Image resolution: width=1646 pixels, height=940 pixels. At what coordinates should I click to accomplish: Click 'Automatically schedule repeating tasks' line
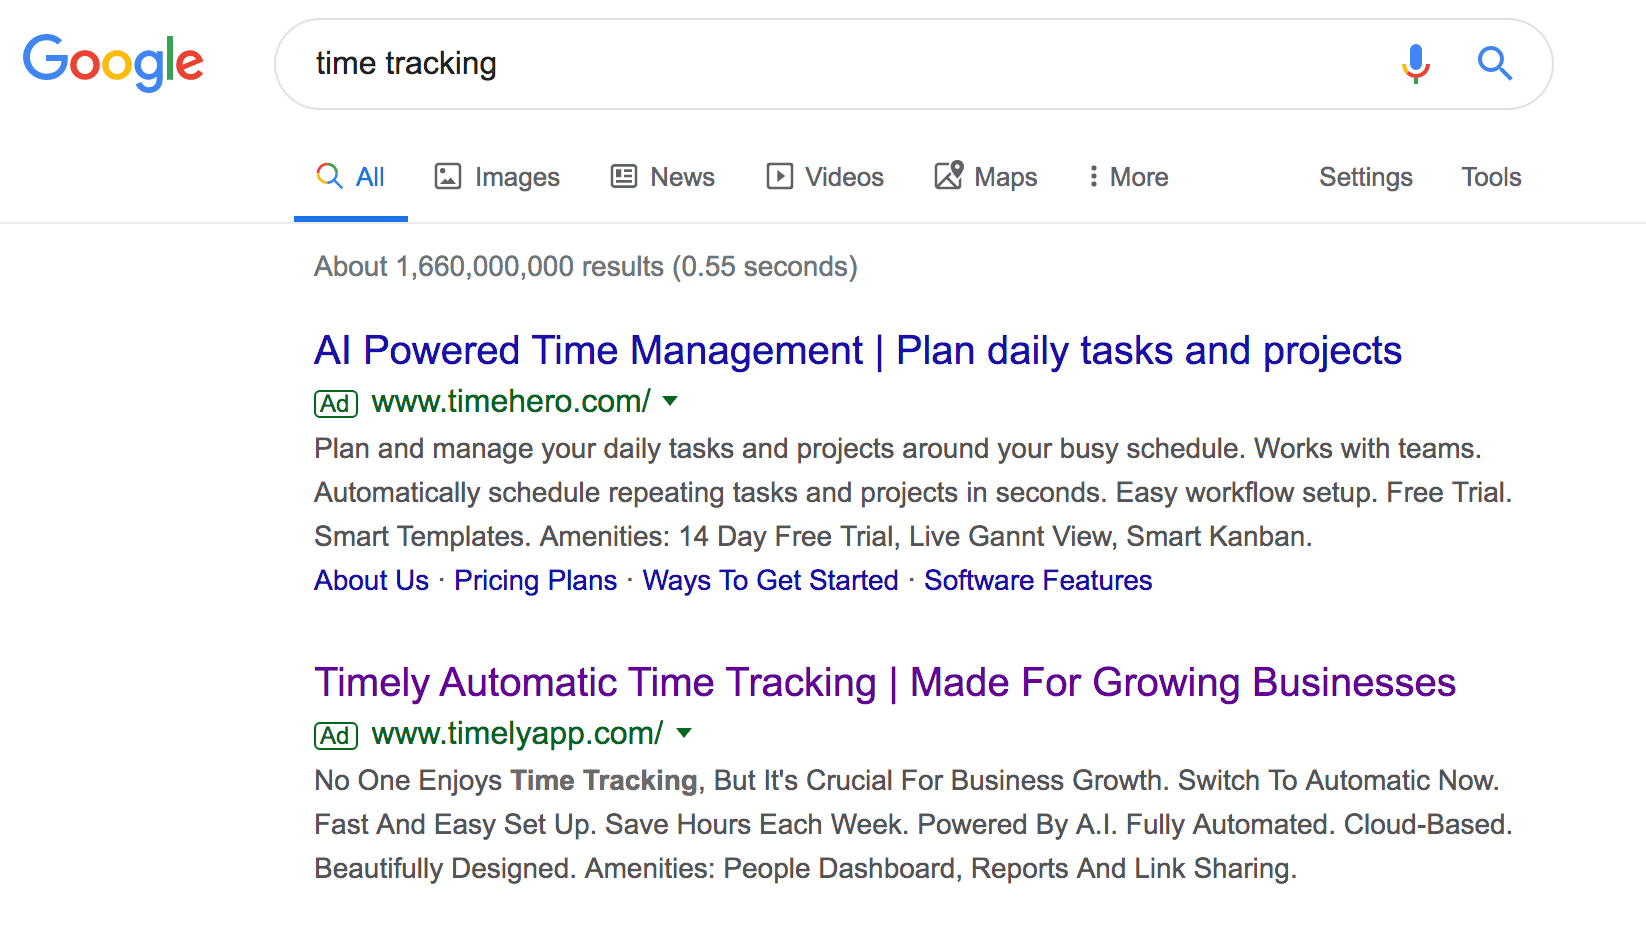(913, 492)
